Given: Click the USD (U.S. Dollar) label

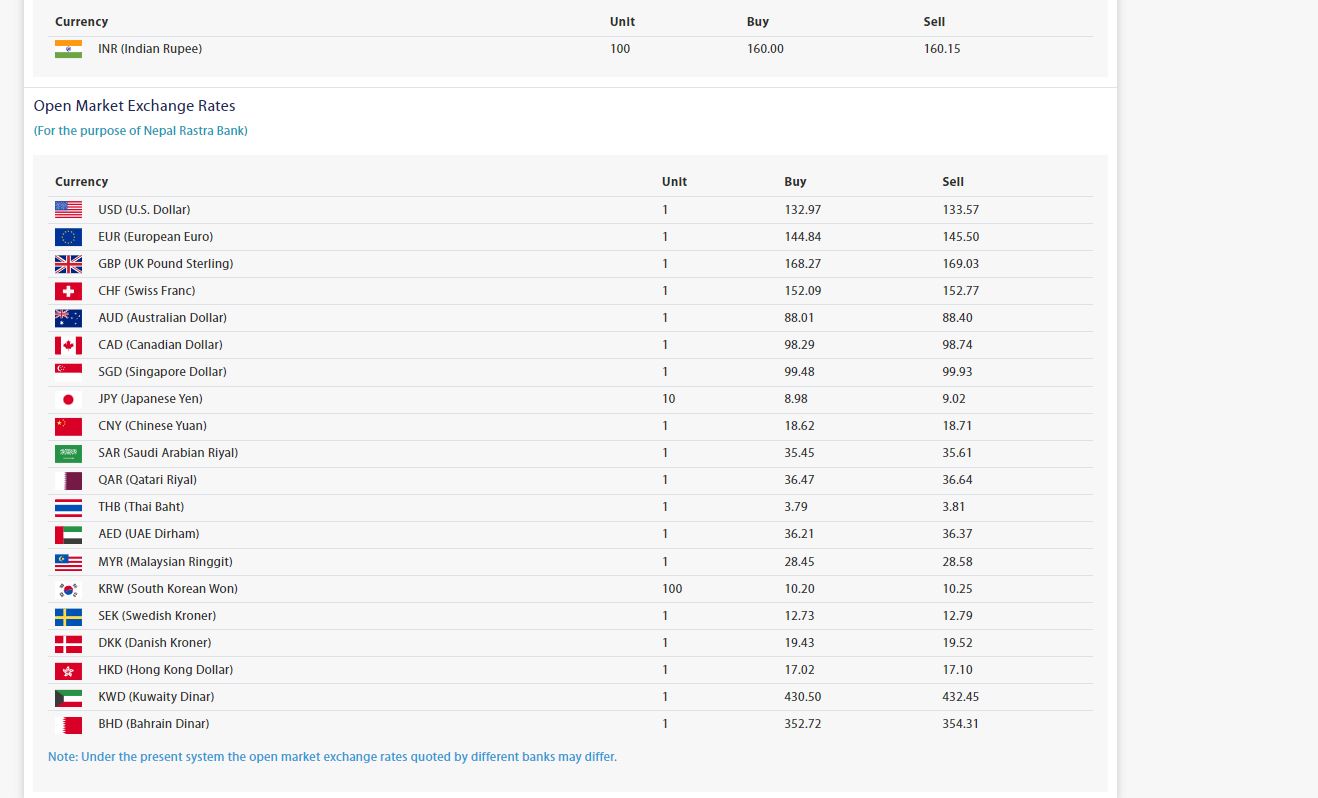Looking at the screenshot, I should pyautogui.click(x=144, y=210).
